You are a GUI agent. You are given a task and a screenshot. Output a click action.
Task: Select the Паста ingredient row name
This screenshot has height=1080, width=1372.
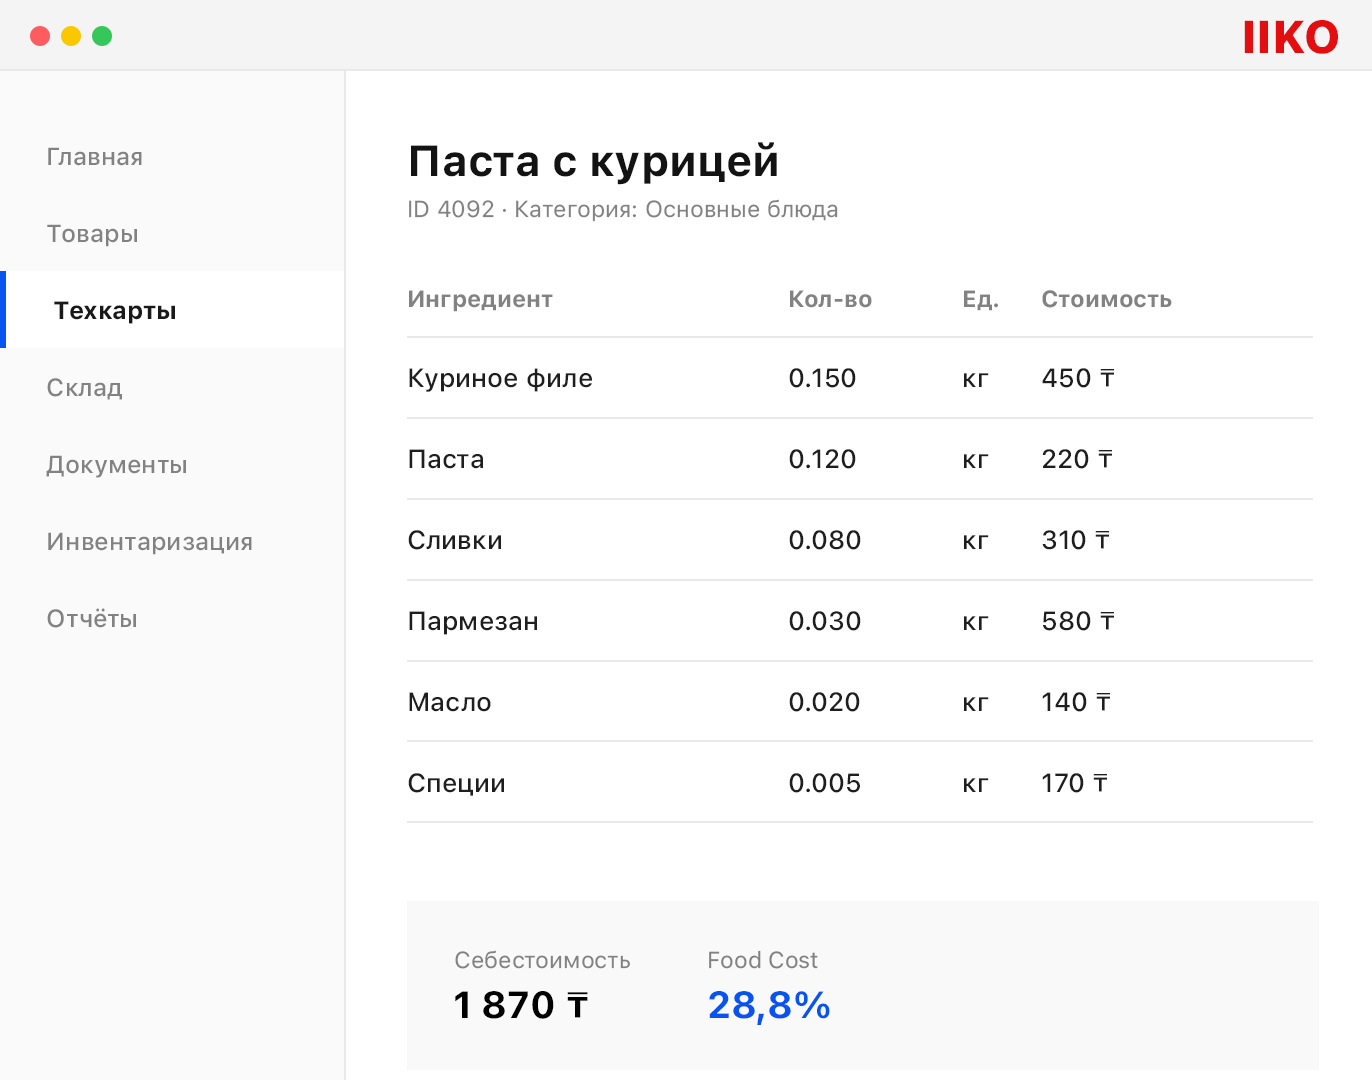pyautogui.click(x=446, y=459)
